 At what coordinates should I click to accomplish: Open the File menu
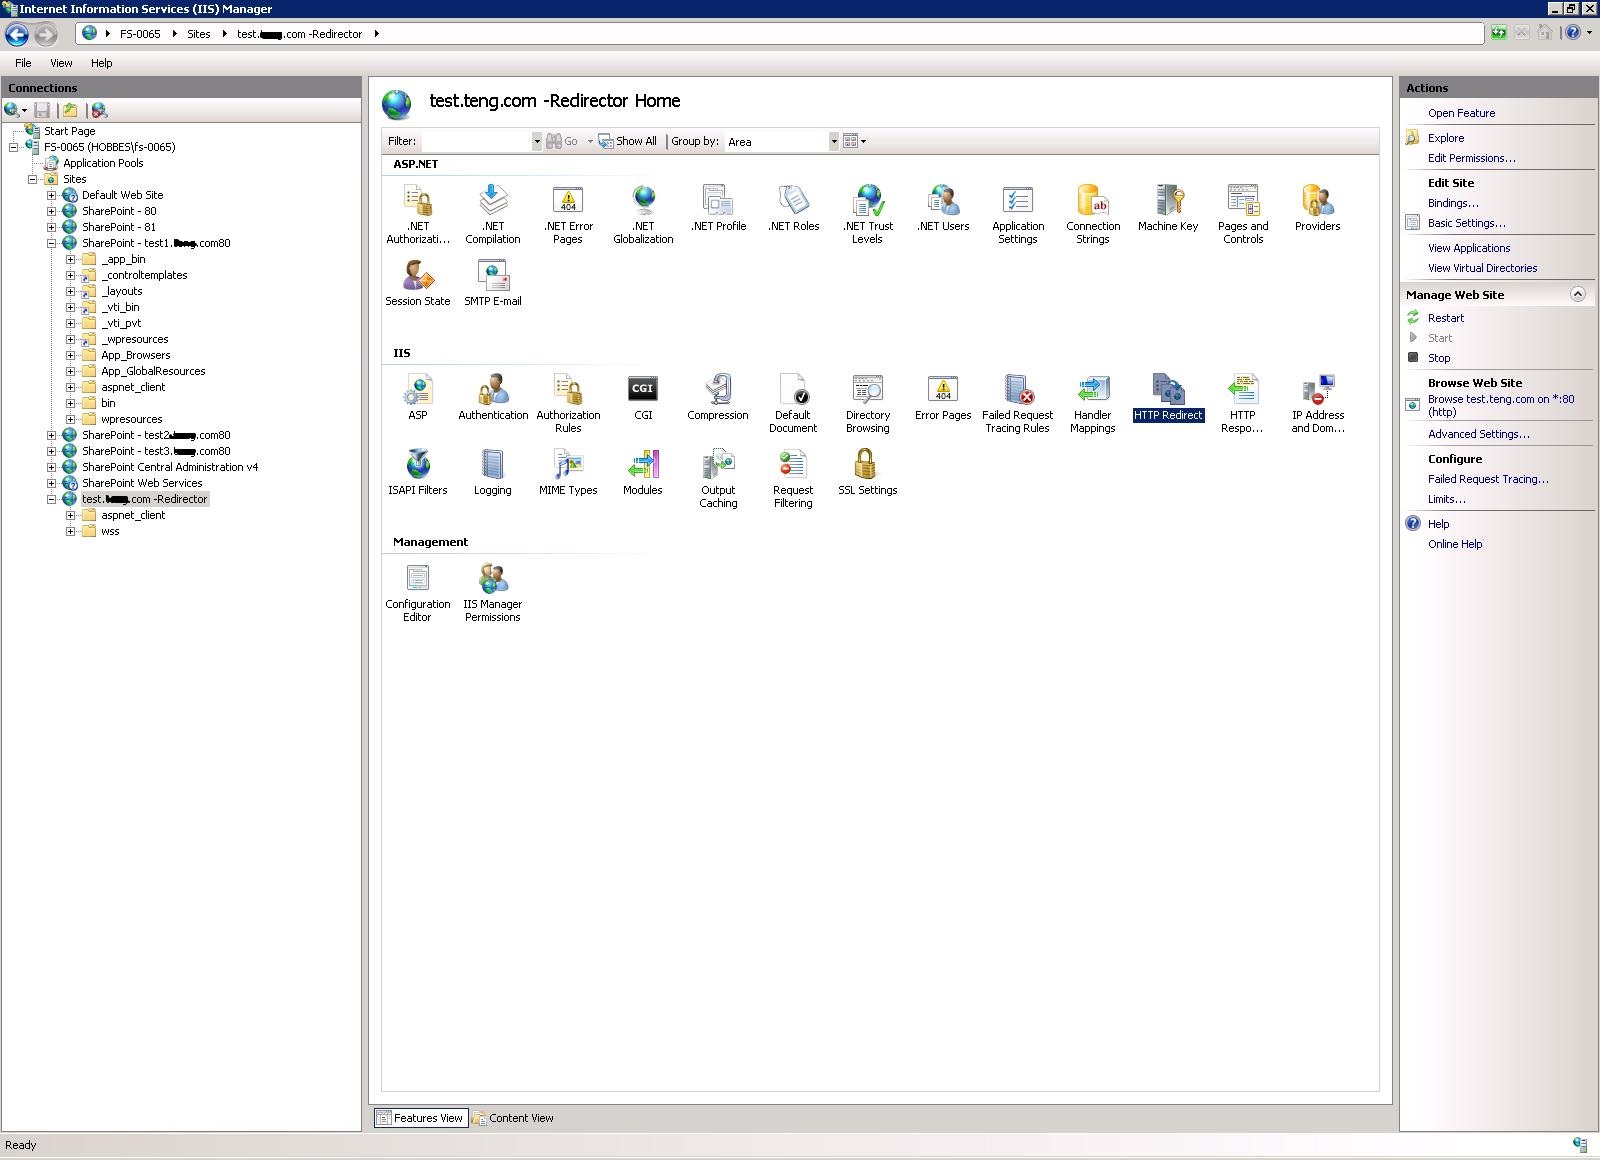[23, 63]
